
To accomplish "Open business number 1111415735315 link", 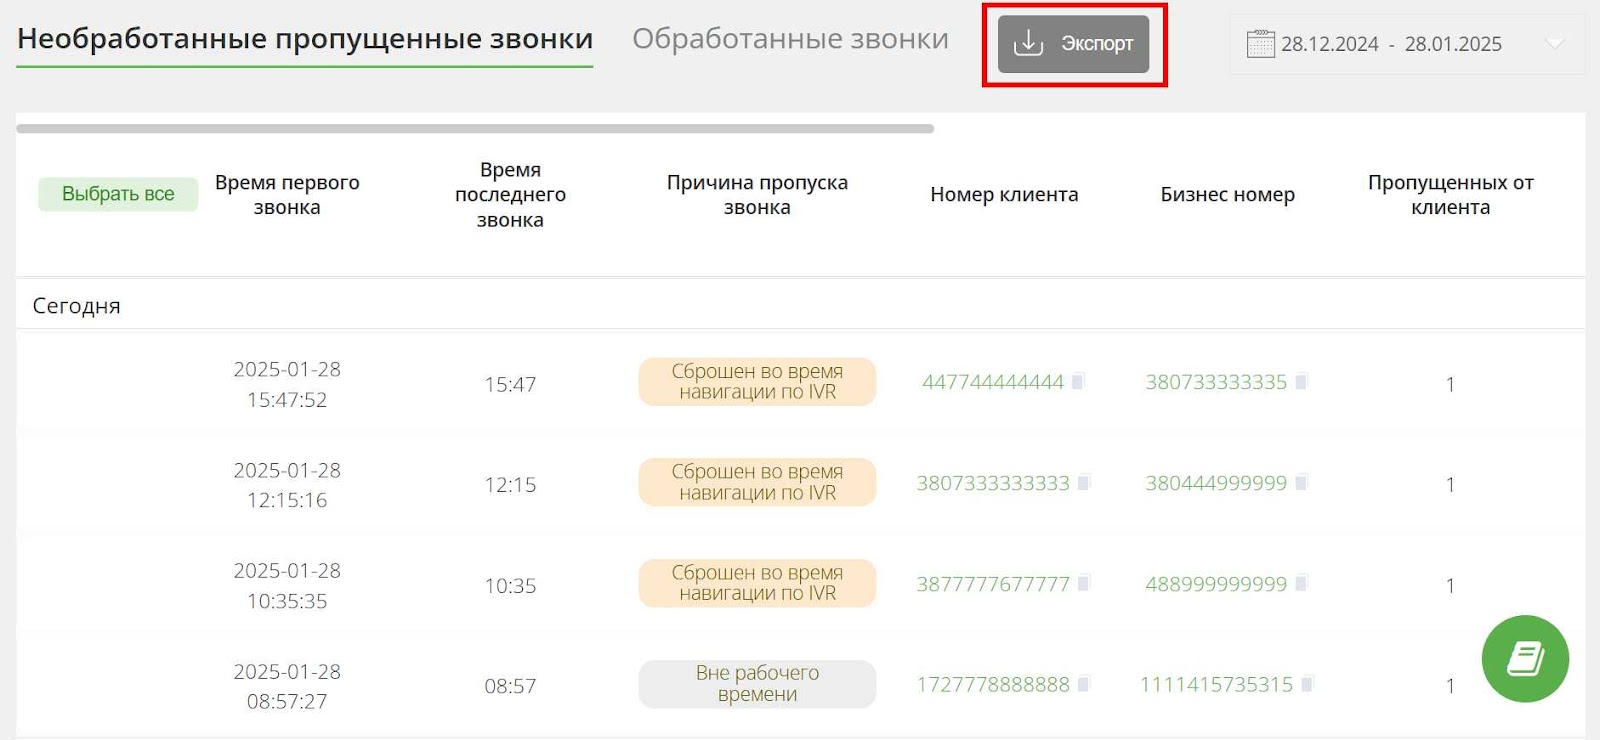I will point(1216,685).
